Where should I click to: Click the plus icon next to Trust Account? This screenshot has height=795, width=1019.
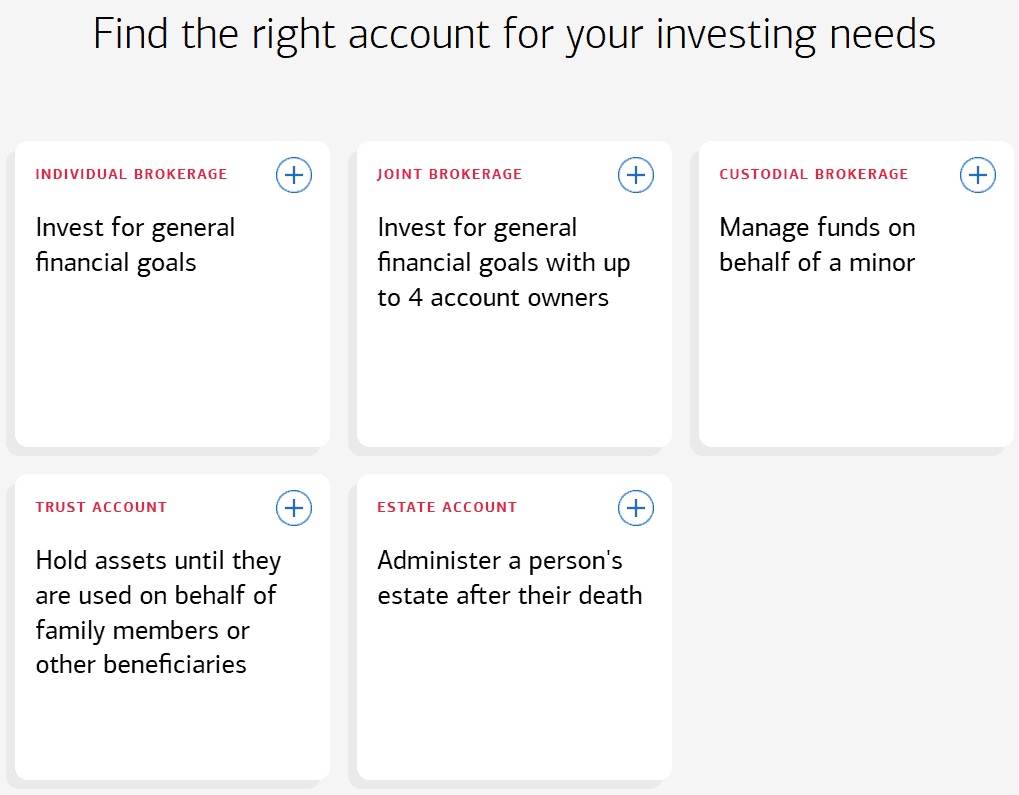tap(293, 507)
